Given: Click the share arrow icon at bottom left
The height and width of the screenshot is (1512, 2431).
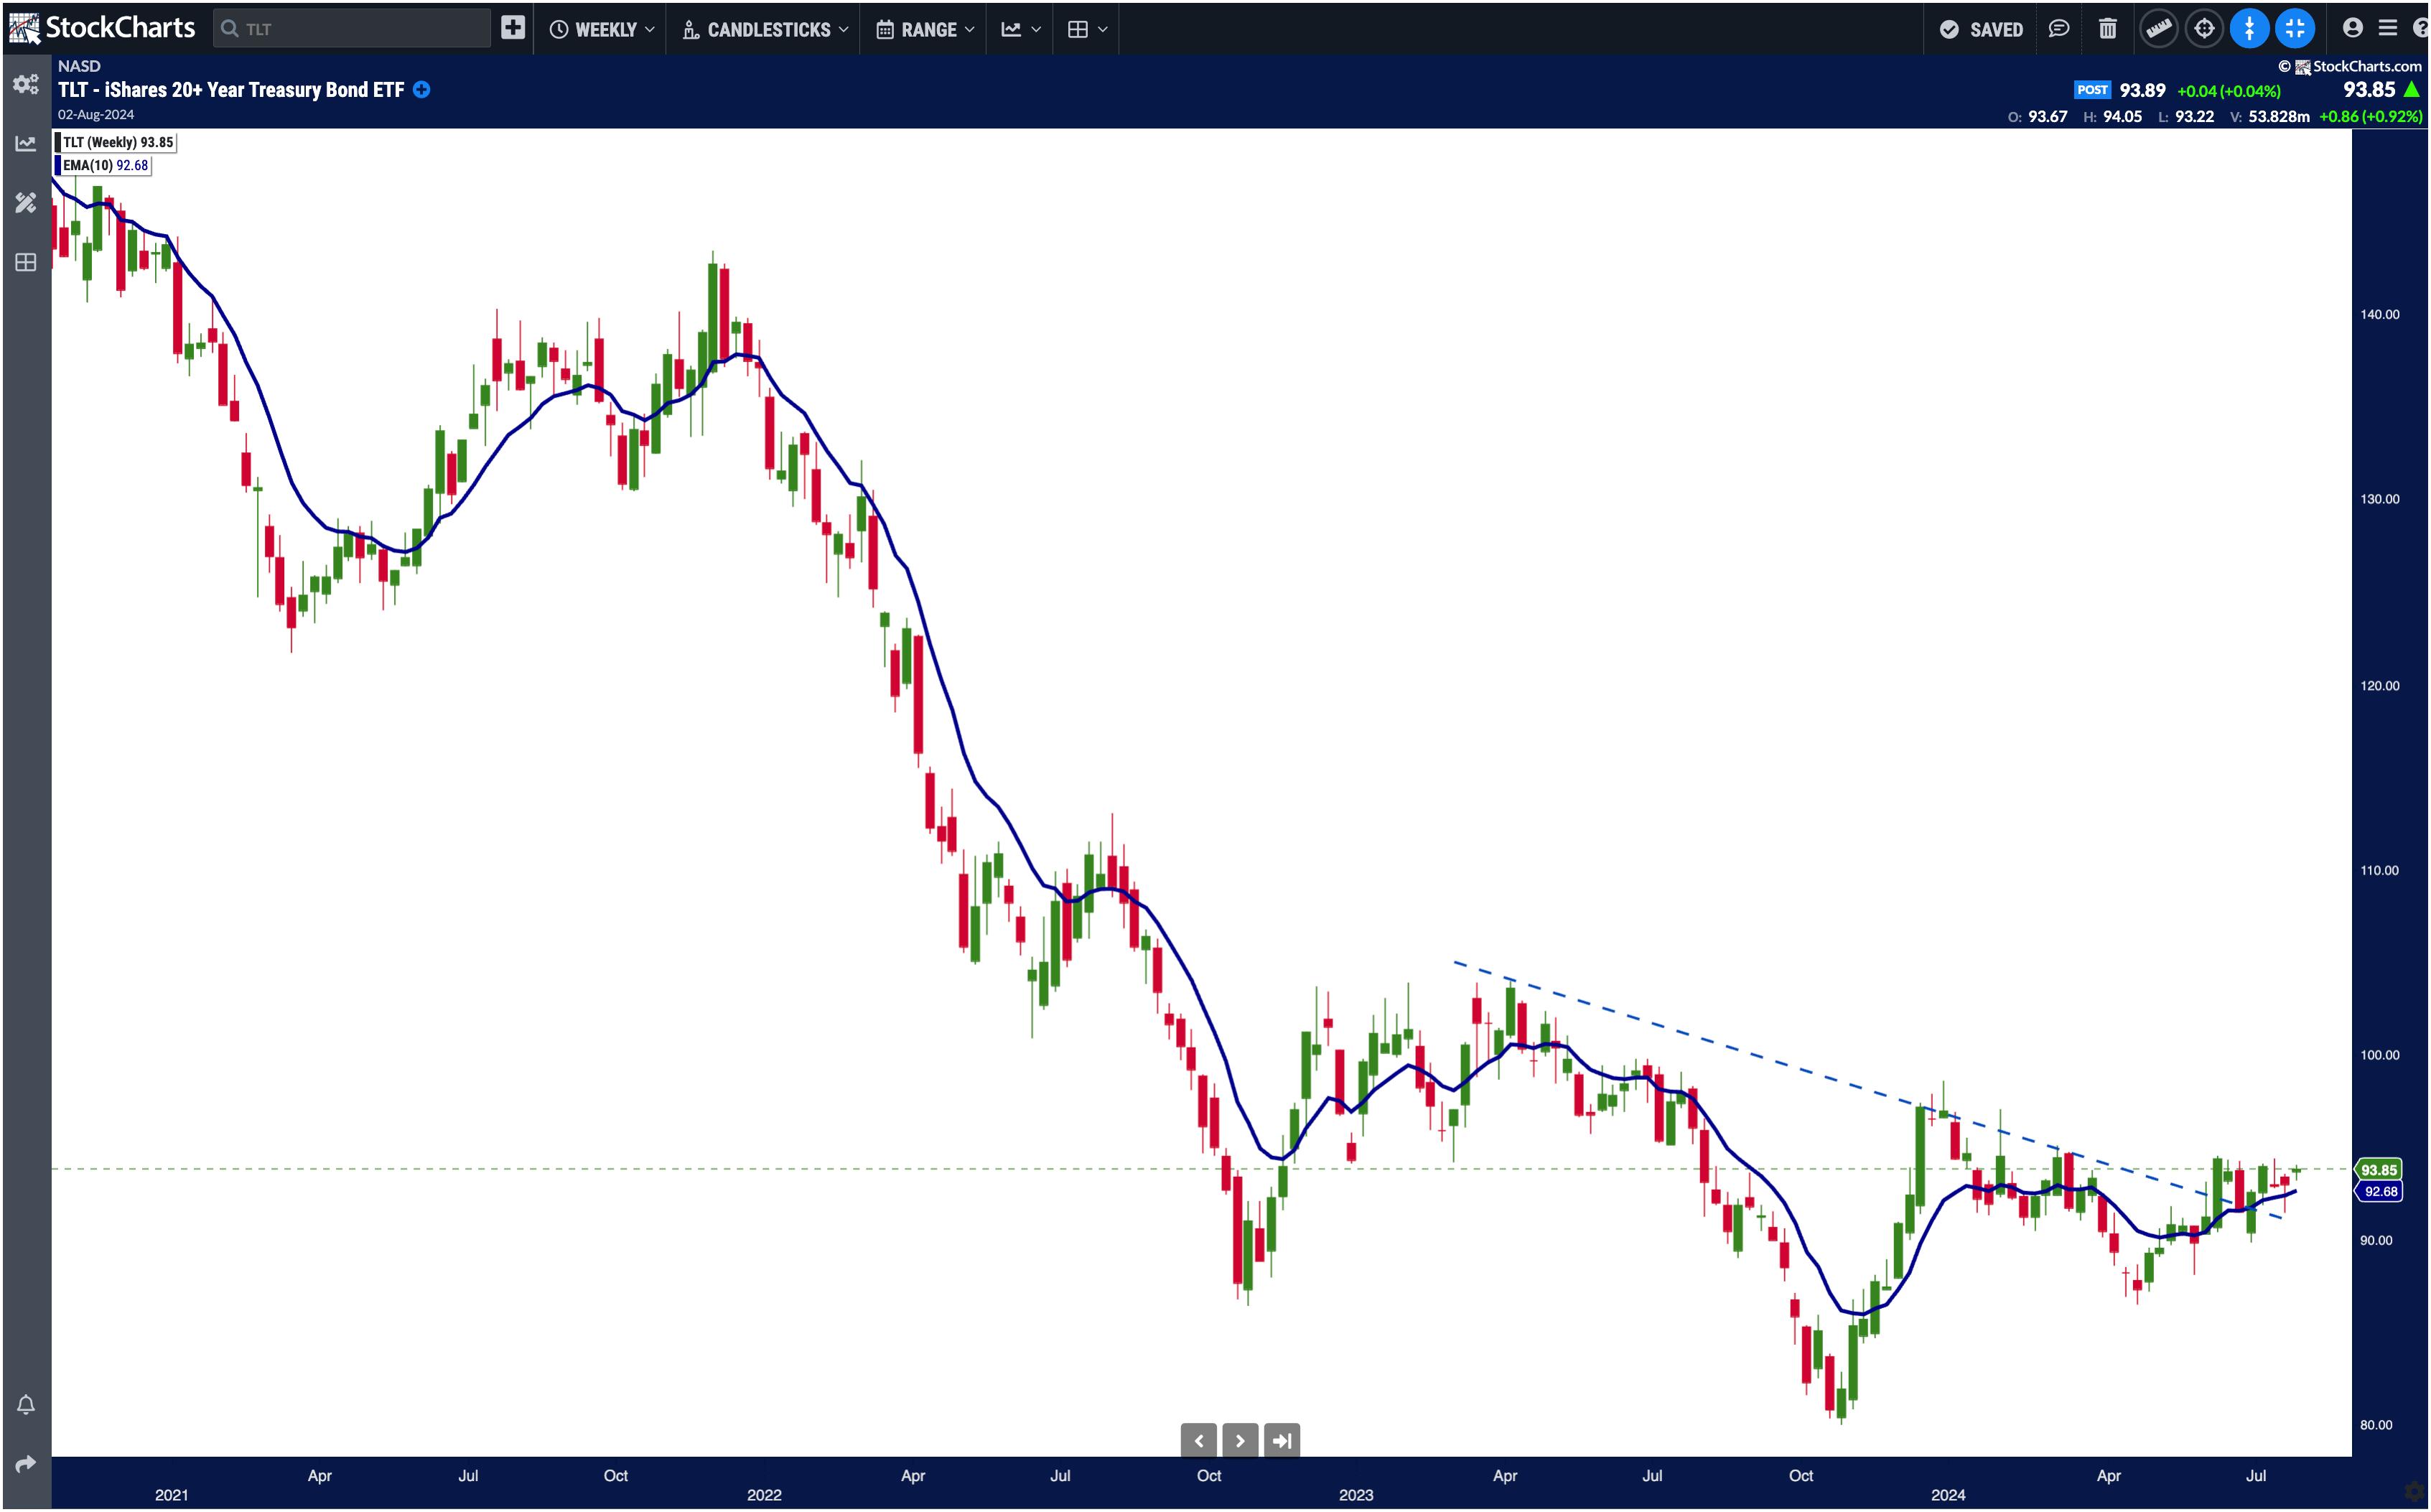Looking at the screenshot, I should pyautogui.click(x=26, y=1464).
